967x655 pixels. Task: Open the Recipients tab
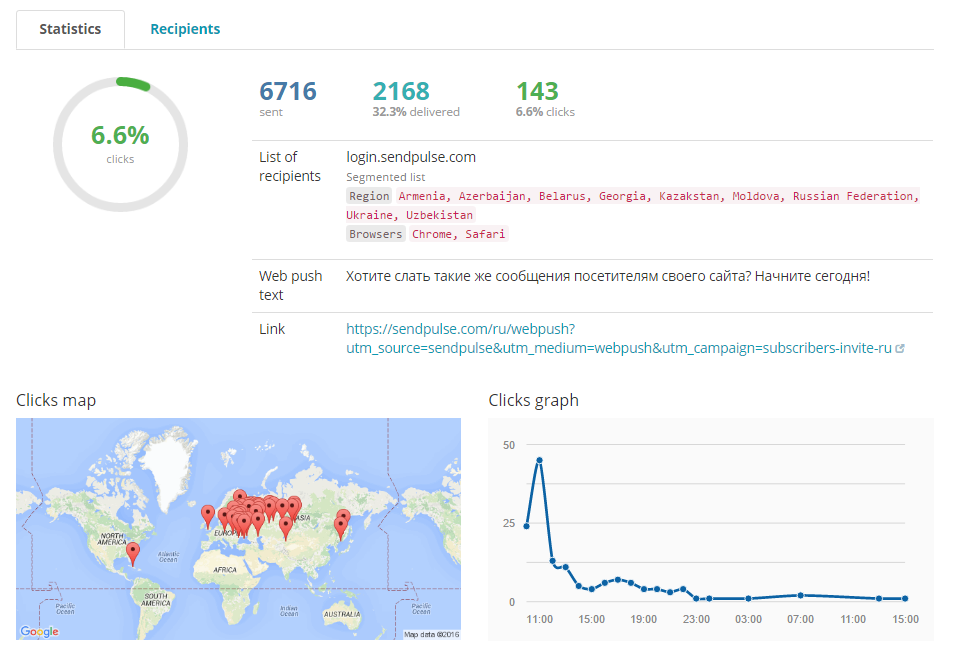pyautogui.click(x=185, y=29)
